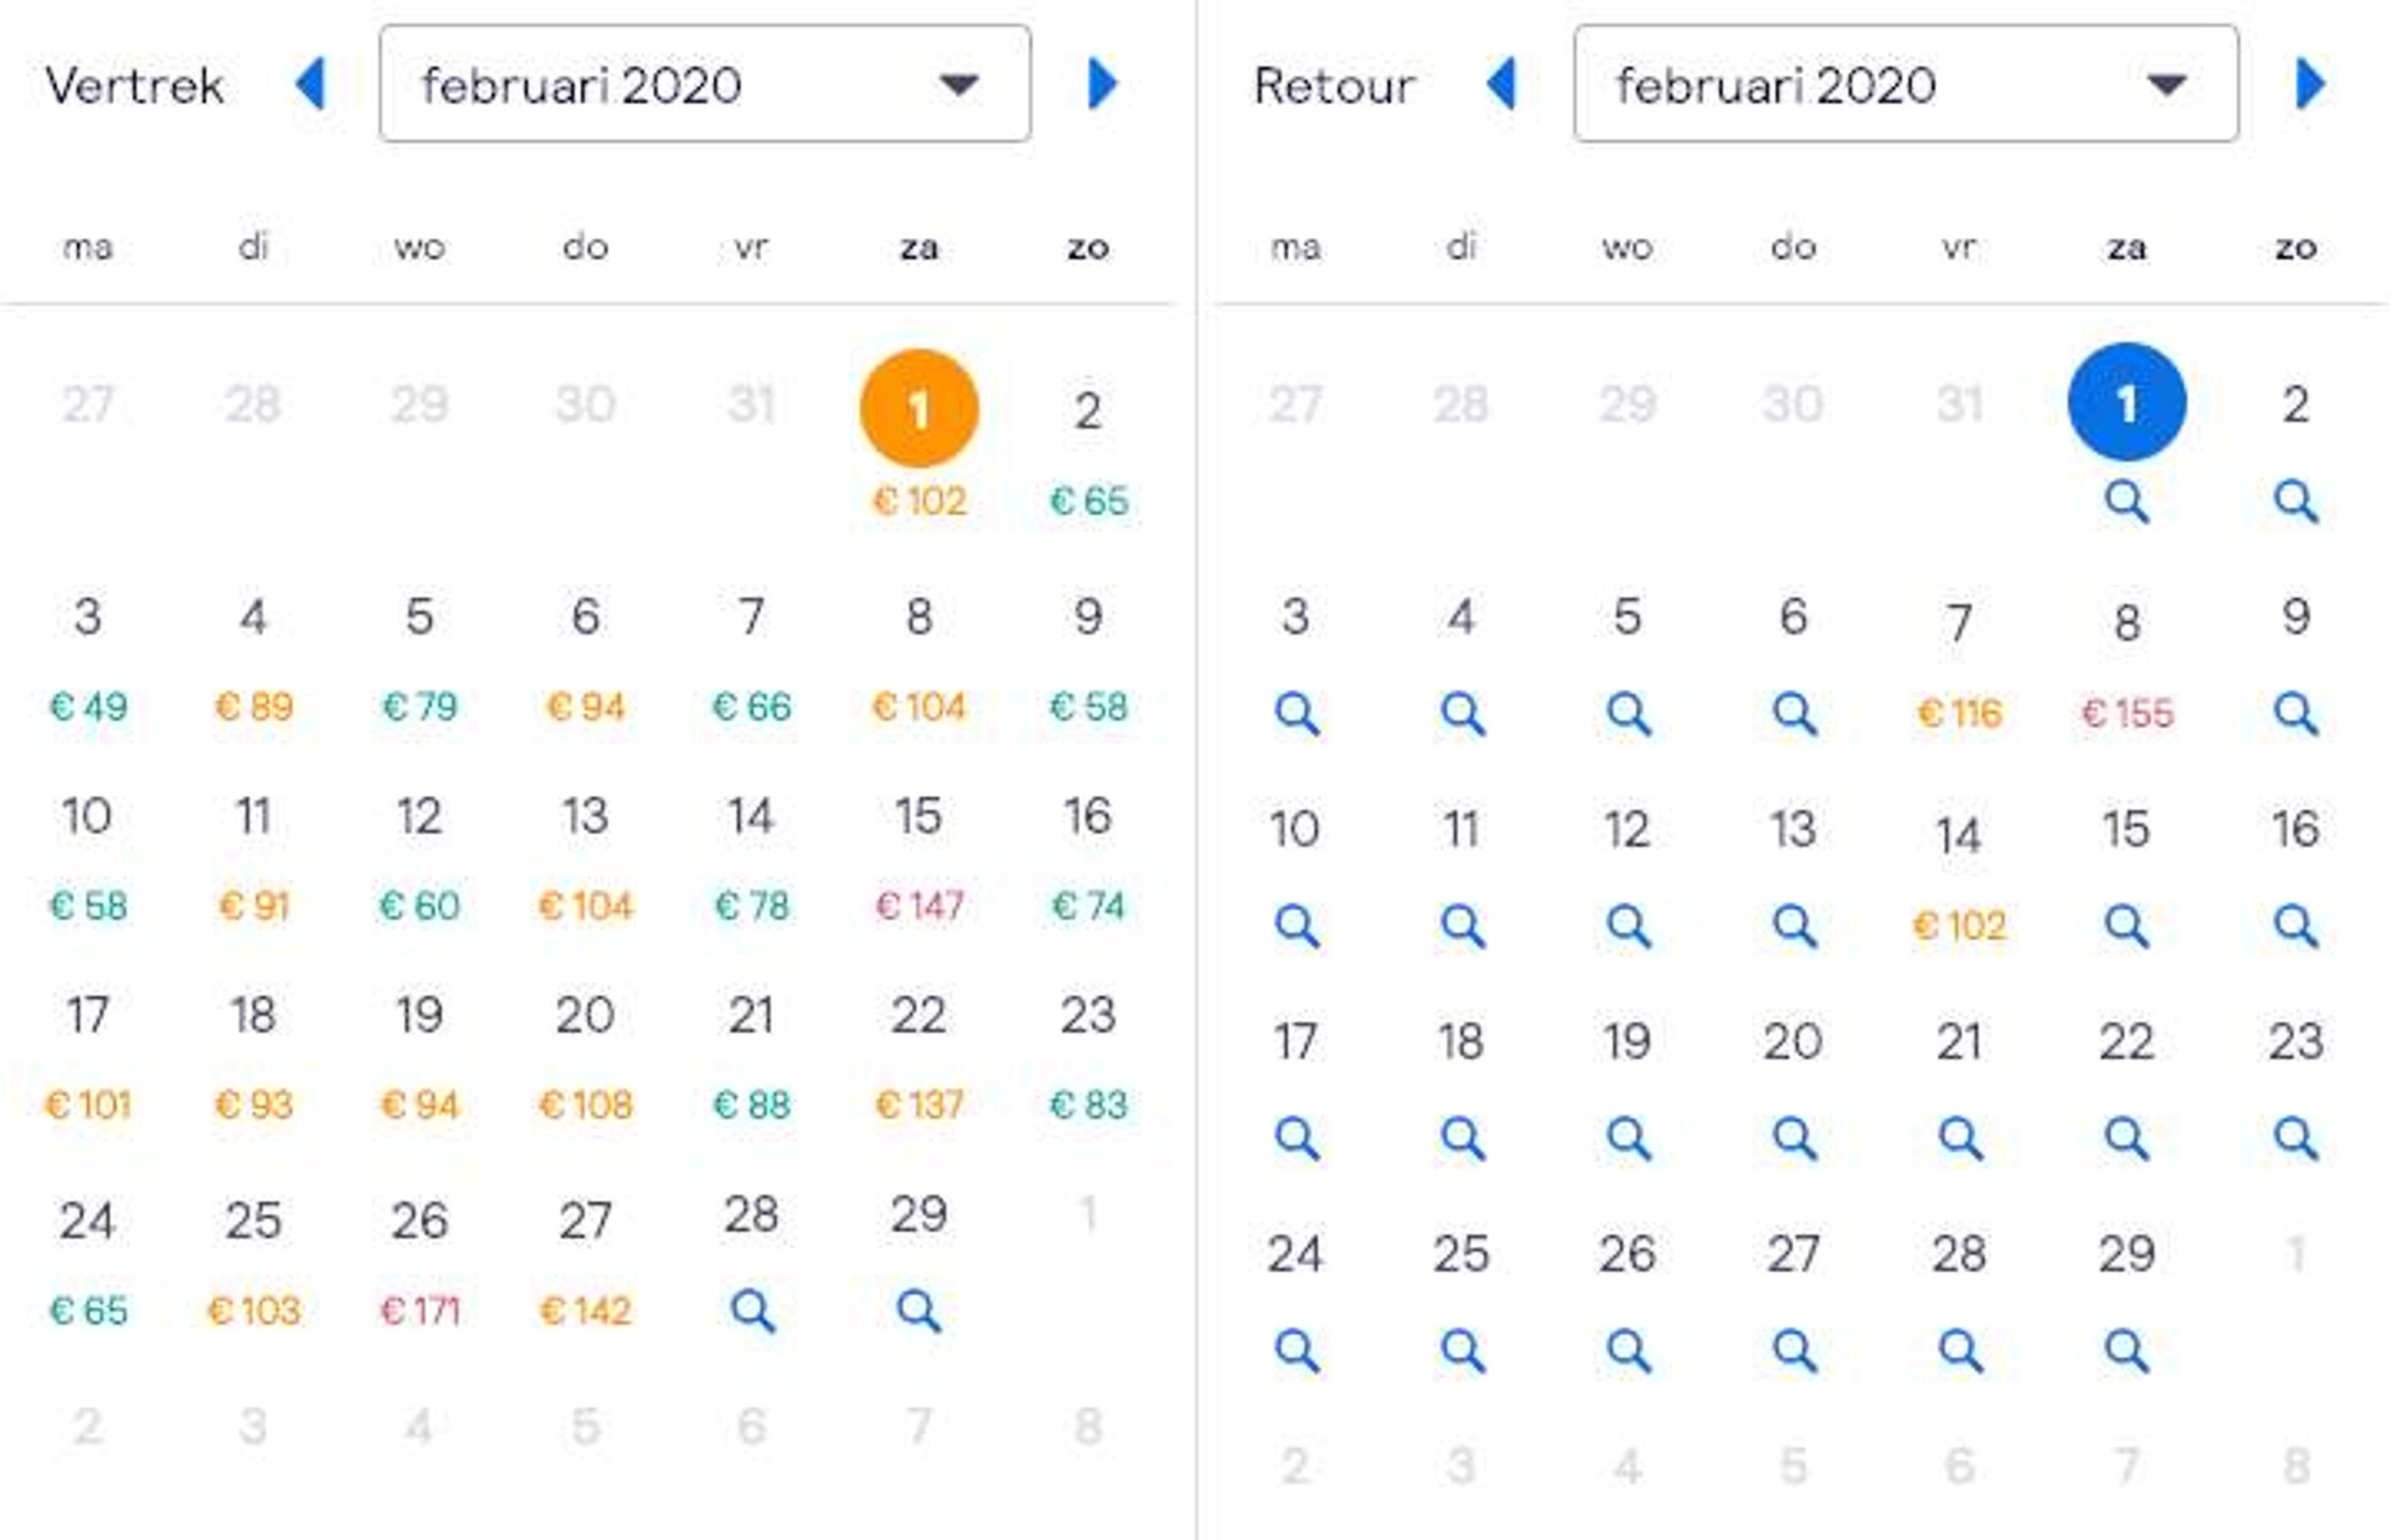Click the selected orange Vertrek date 1
Viewport: 2396px width, 1540px height.
click(919, 408)
